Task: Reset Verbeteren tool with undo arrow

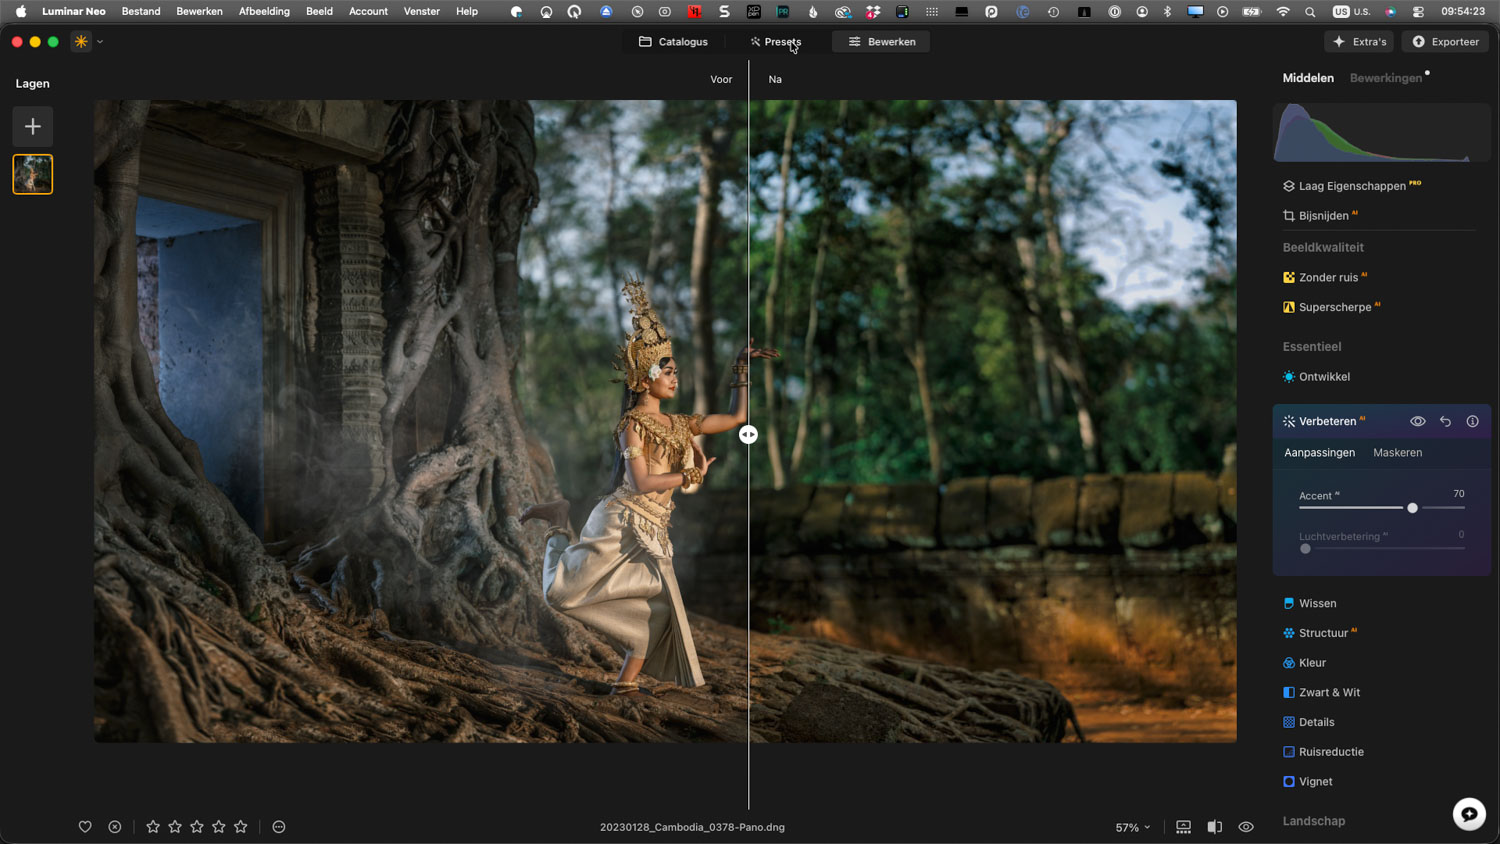Action: pyautogui.click(x=1445, y=422)
